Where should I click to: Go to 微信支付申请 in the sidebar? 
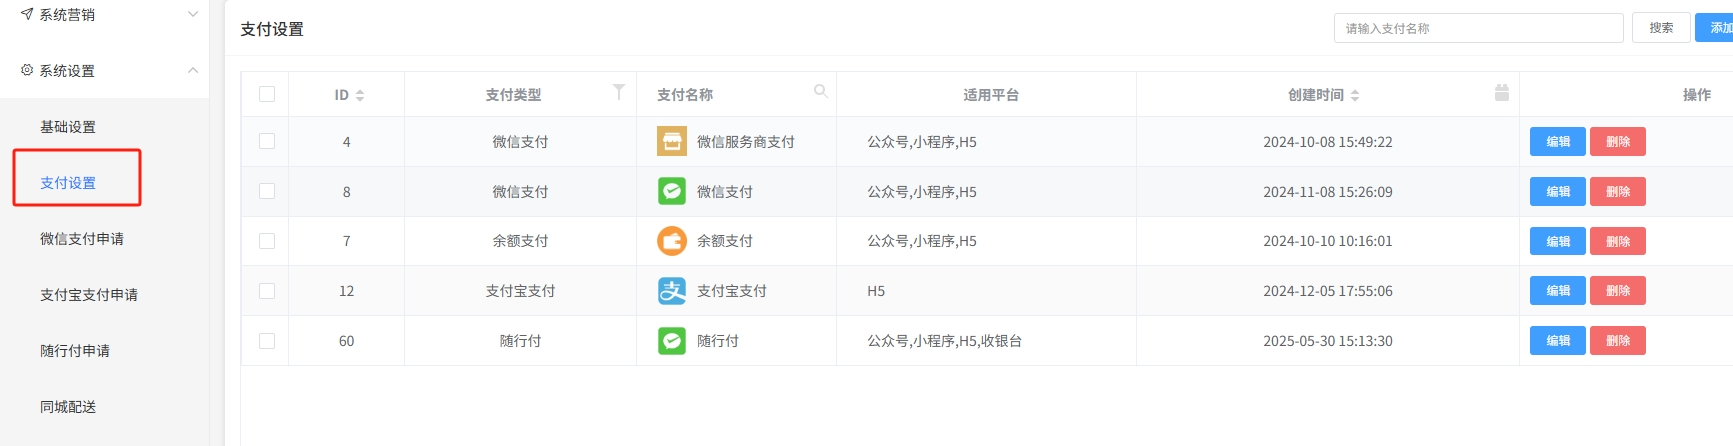(x=82, y=239)
